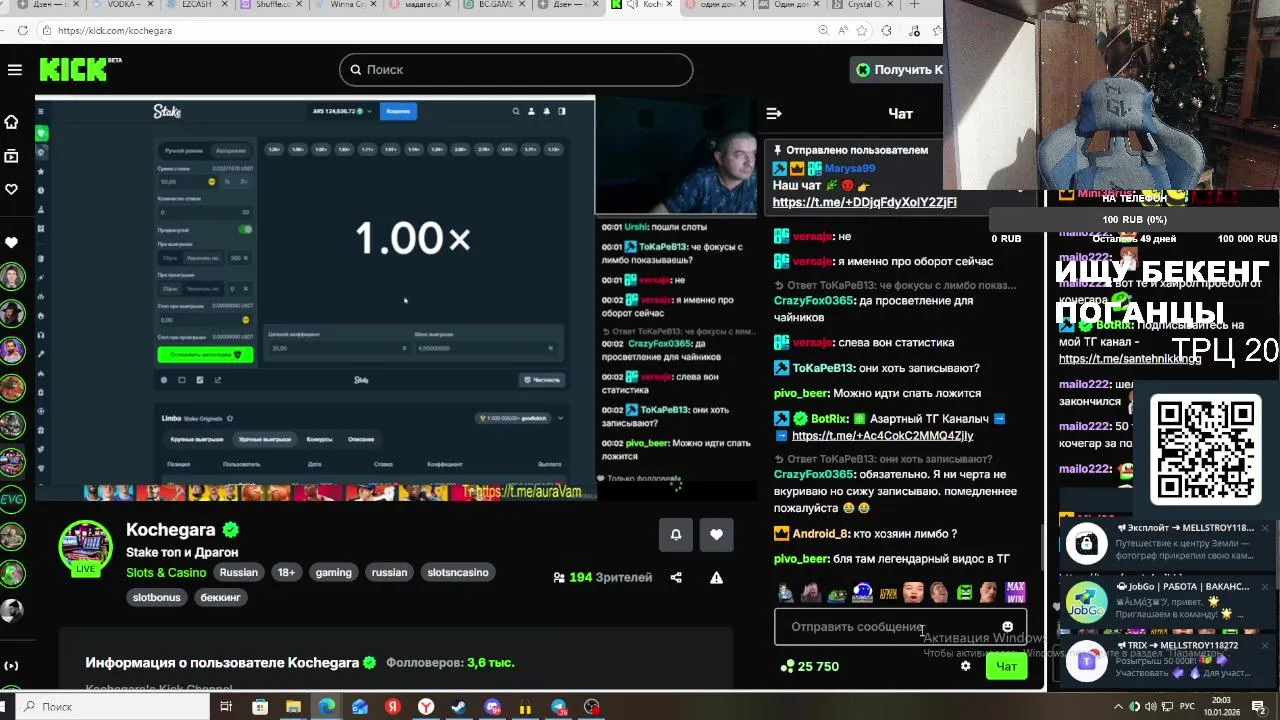The height and width of the screenshot is (720, 1280).
Task: Open Telegram from the taskbar
Action: pos(558,707)
